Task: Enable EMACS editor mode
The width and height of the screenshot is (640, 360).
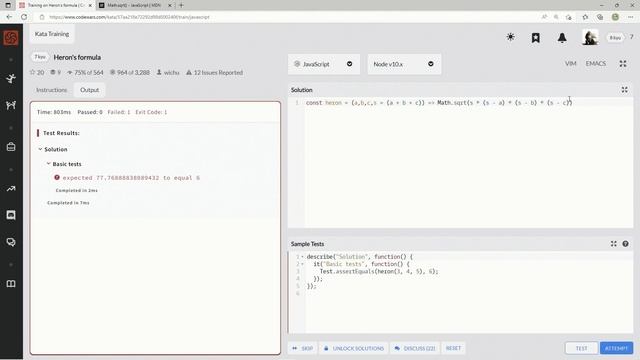Action: pyautogui.click(x=596, y=64)
